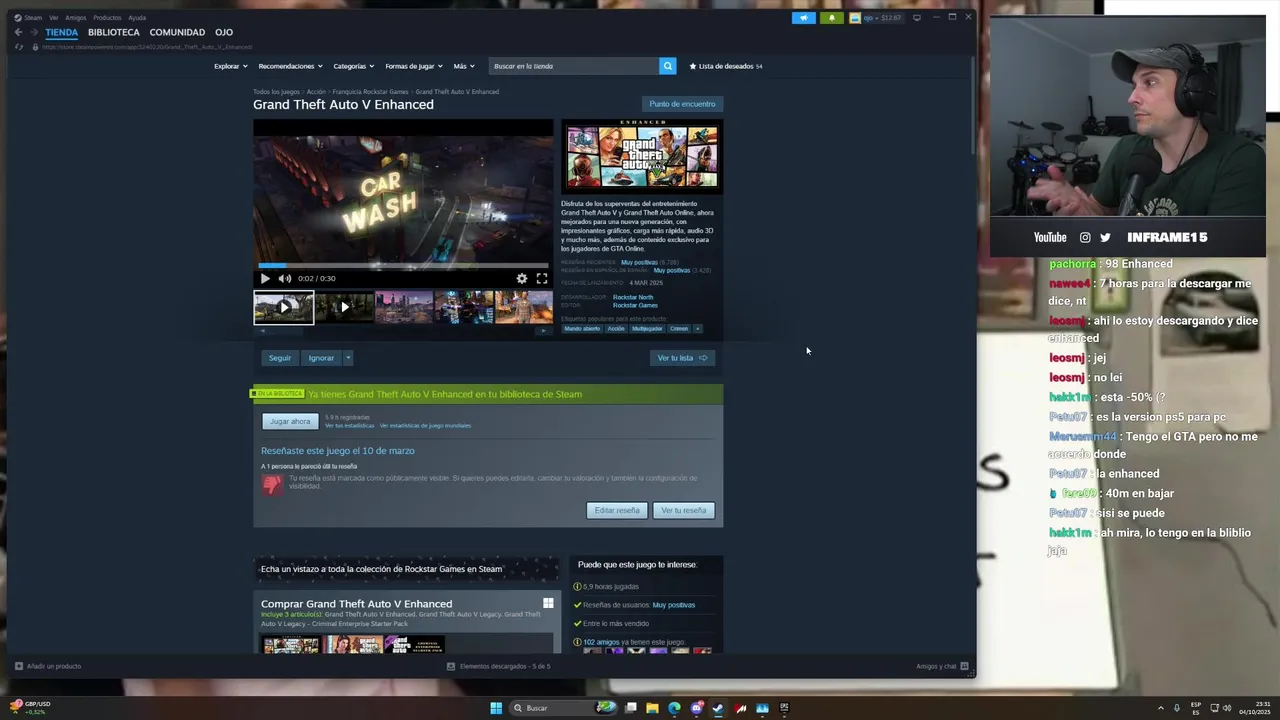Select the TIENDA tab
The image size is (1280, 720).
(x=61, y=32)
